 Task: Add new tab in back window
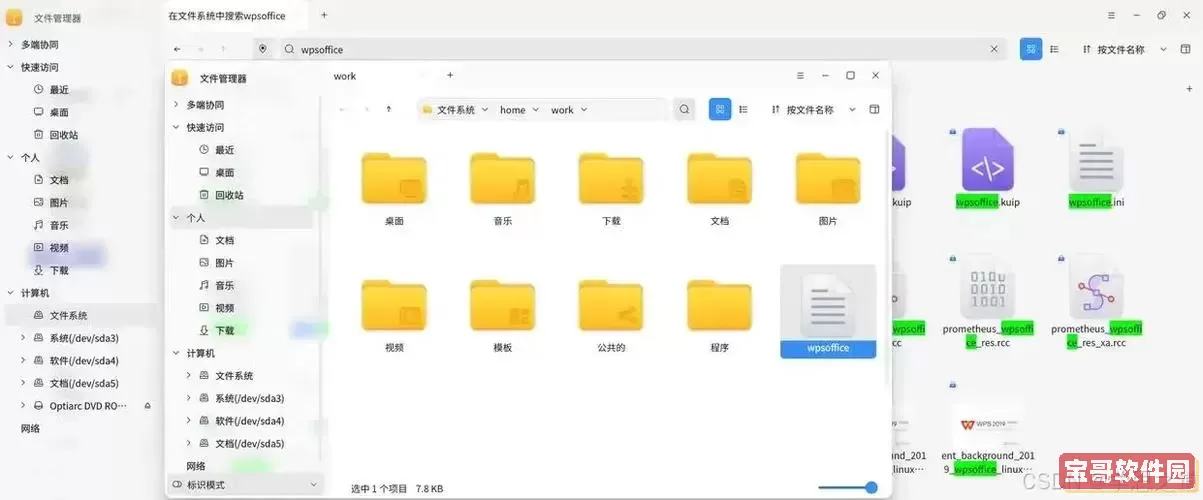pos(324,15)
